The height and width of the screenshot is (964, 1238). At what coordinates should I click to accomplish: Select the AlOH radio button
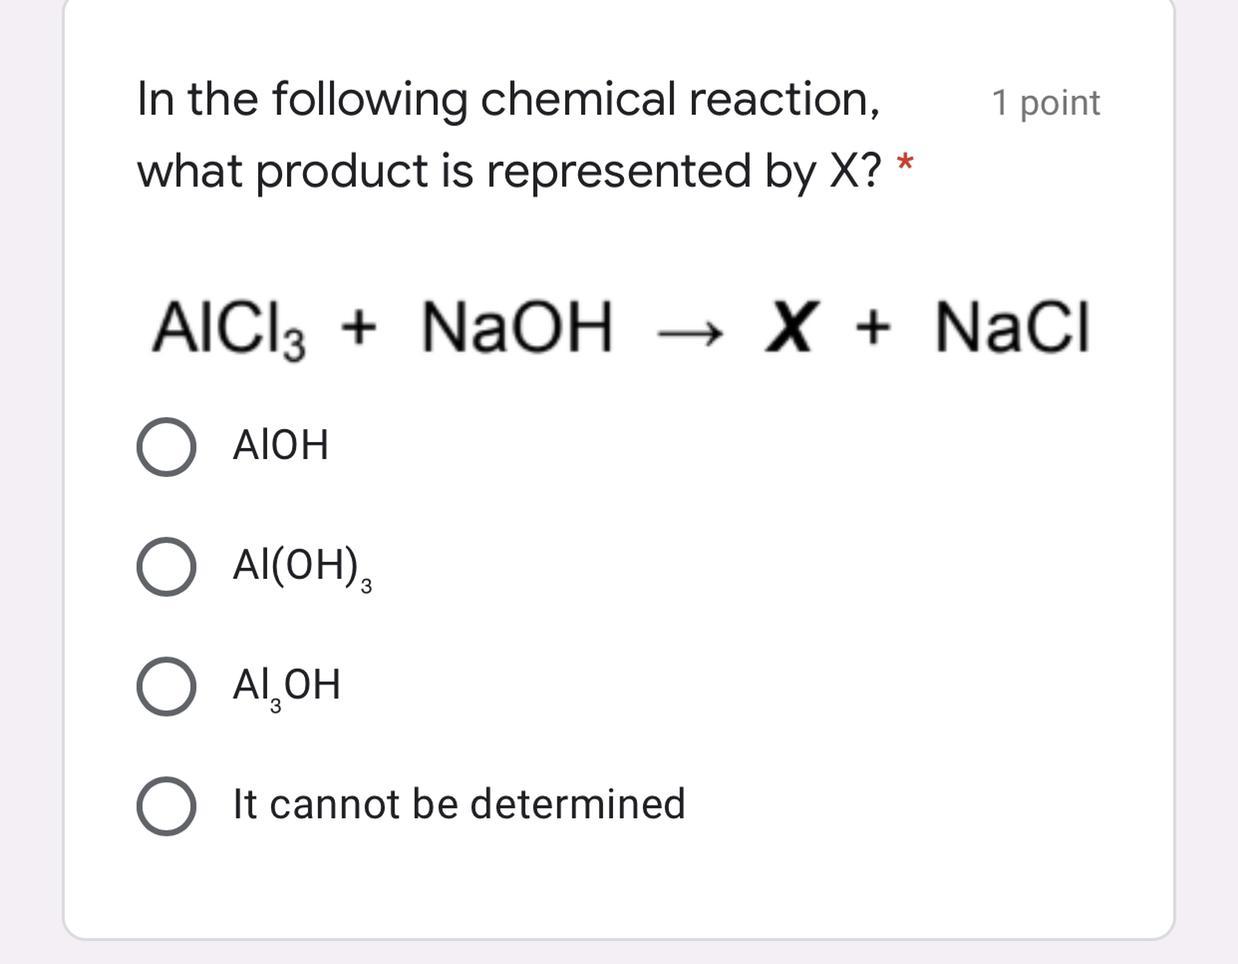166,447
